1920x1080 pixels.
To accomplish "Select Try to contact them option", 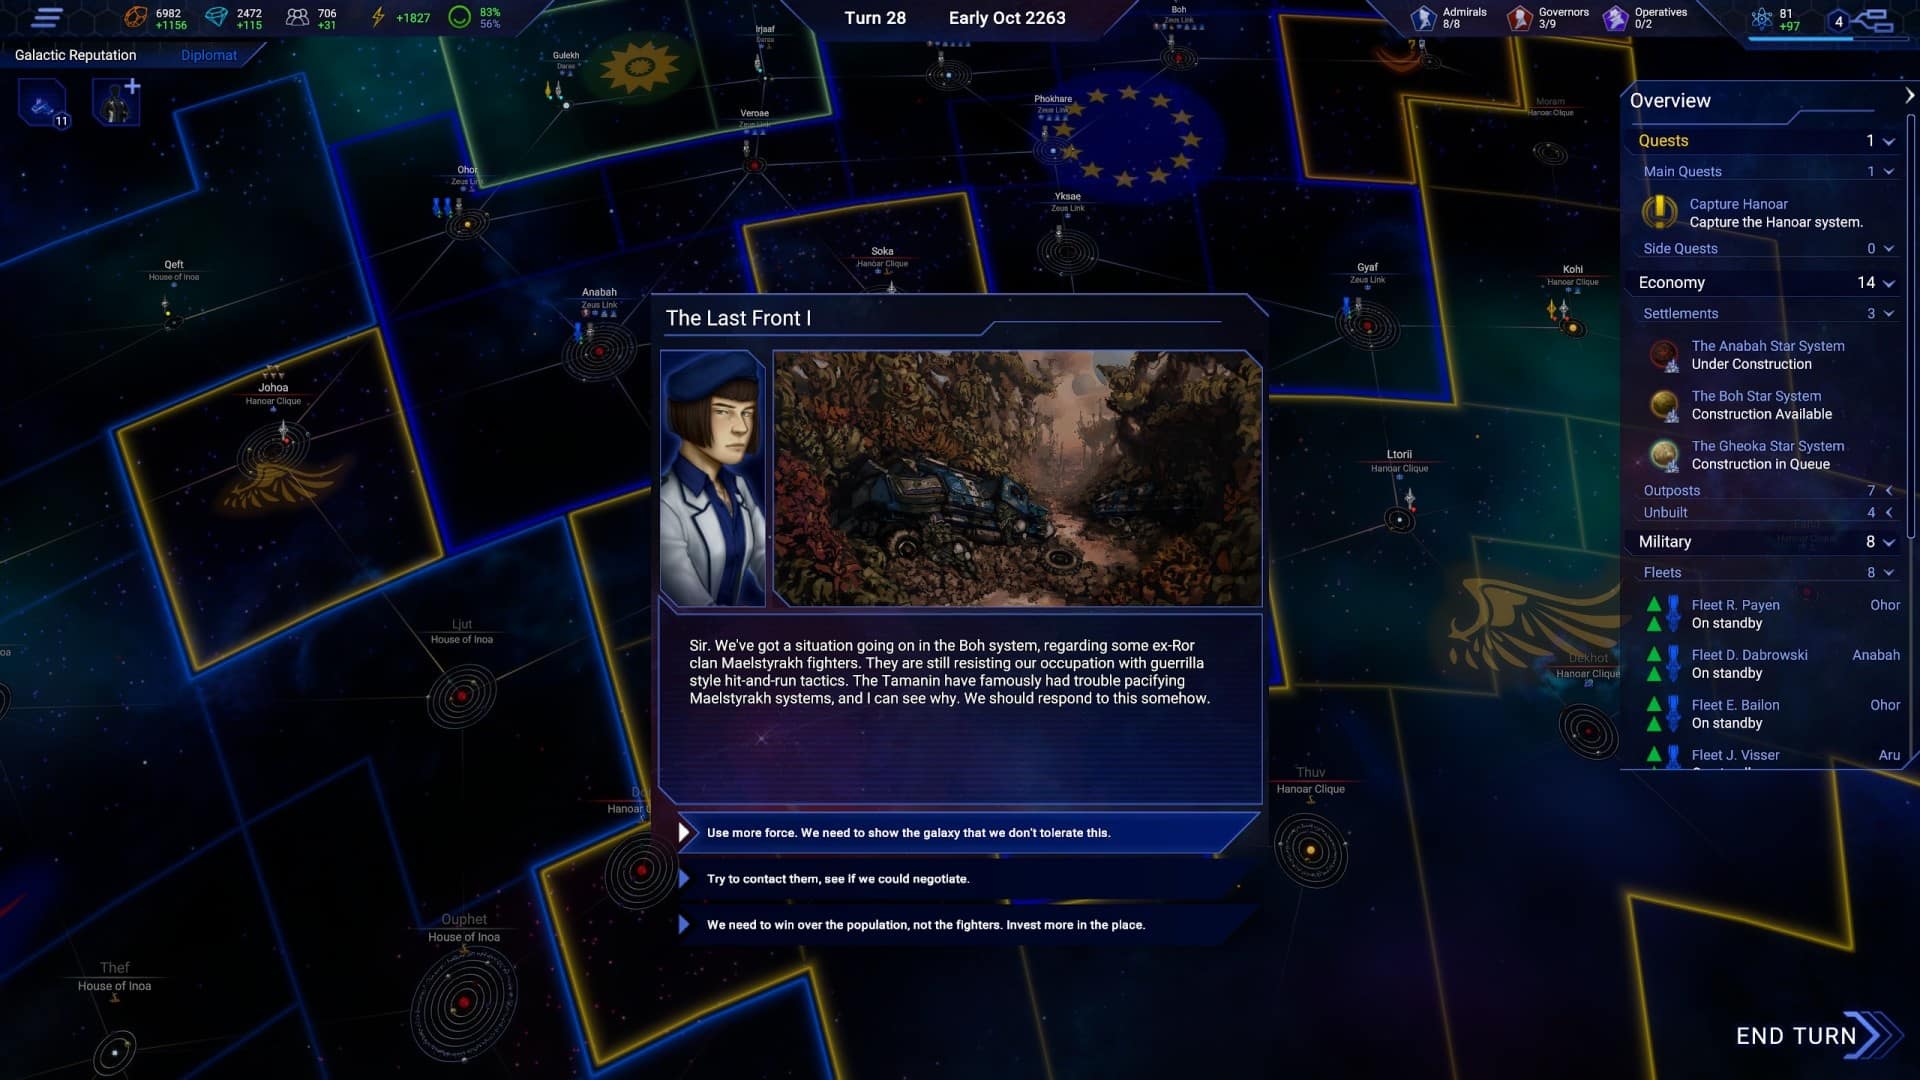I will tap(837, 877).
